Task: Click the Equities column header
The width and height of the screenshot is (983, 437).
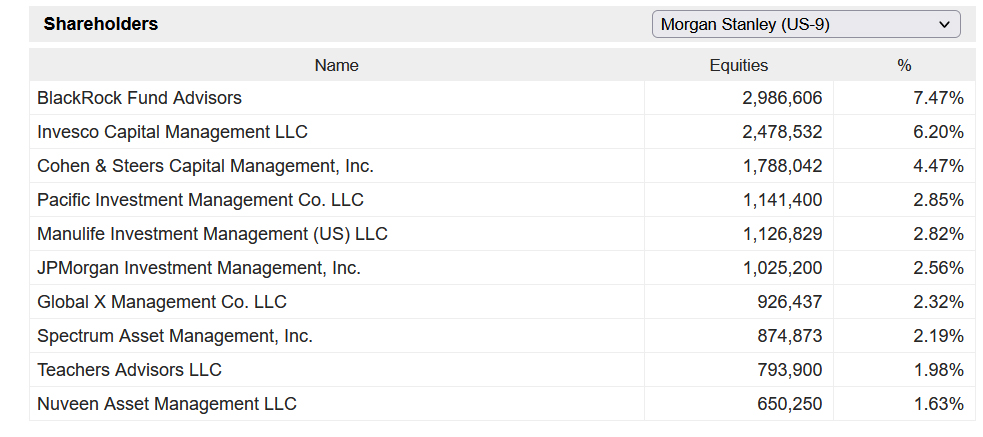Action: (x=738, y=65)
